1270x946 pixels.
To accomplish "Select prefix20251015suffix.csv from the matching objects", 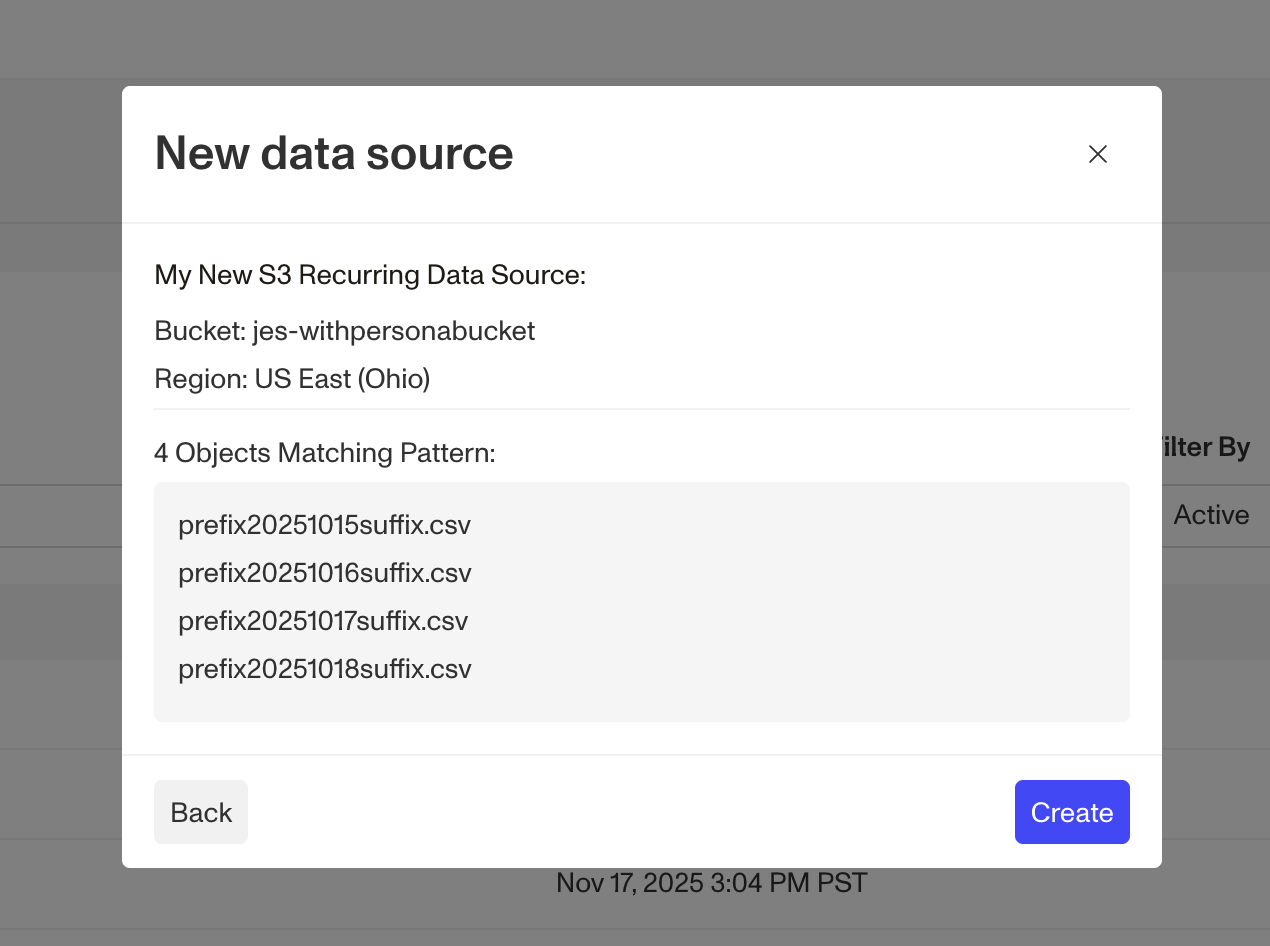I will (324, 524).
